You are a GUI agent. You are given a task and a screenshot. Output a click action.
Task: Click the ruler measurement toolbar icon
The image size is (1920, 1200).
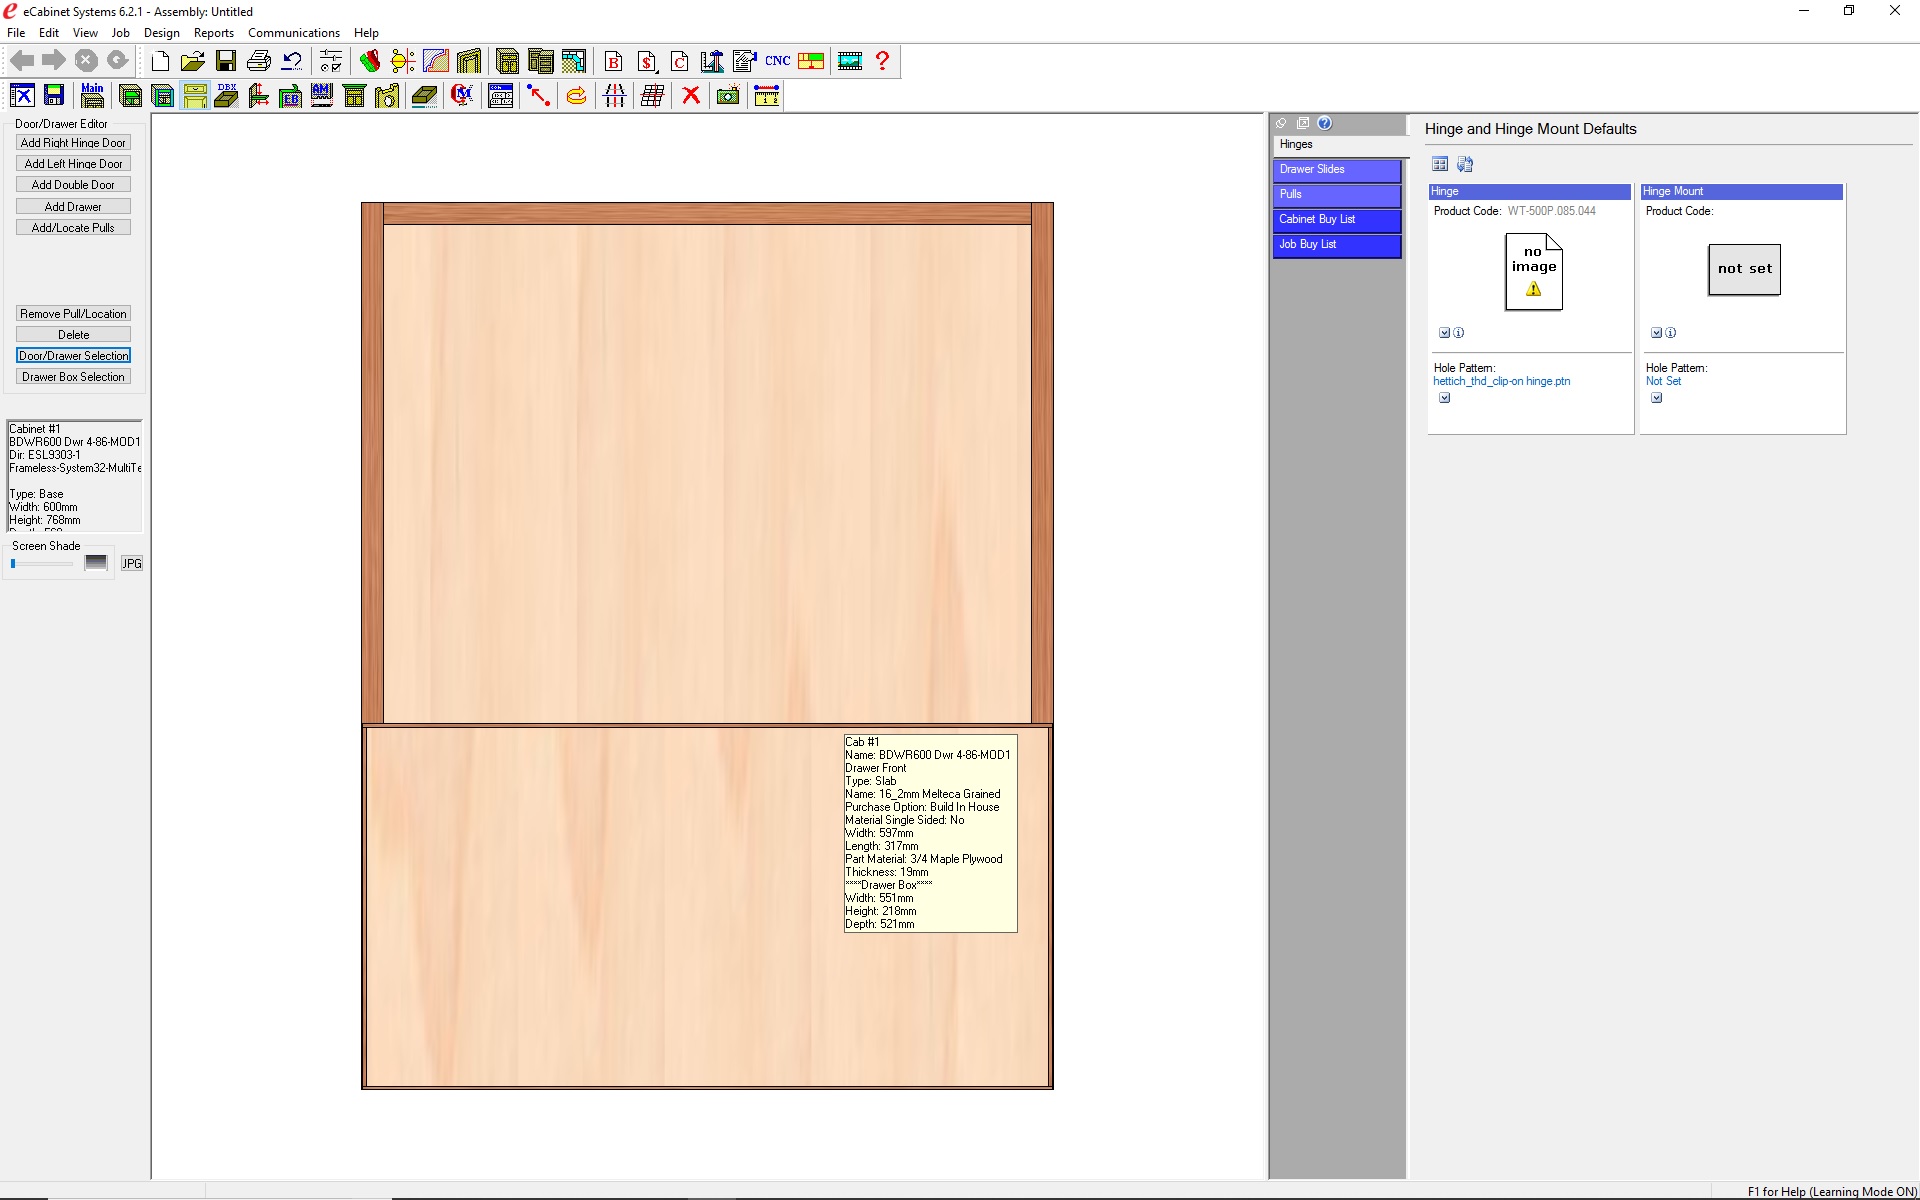(766, 96)
